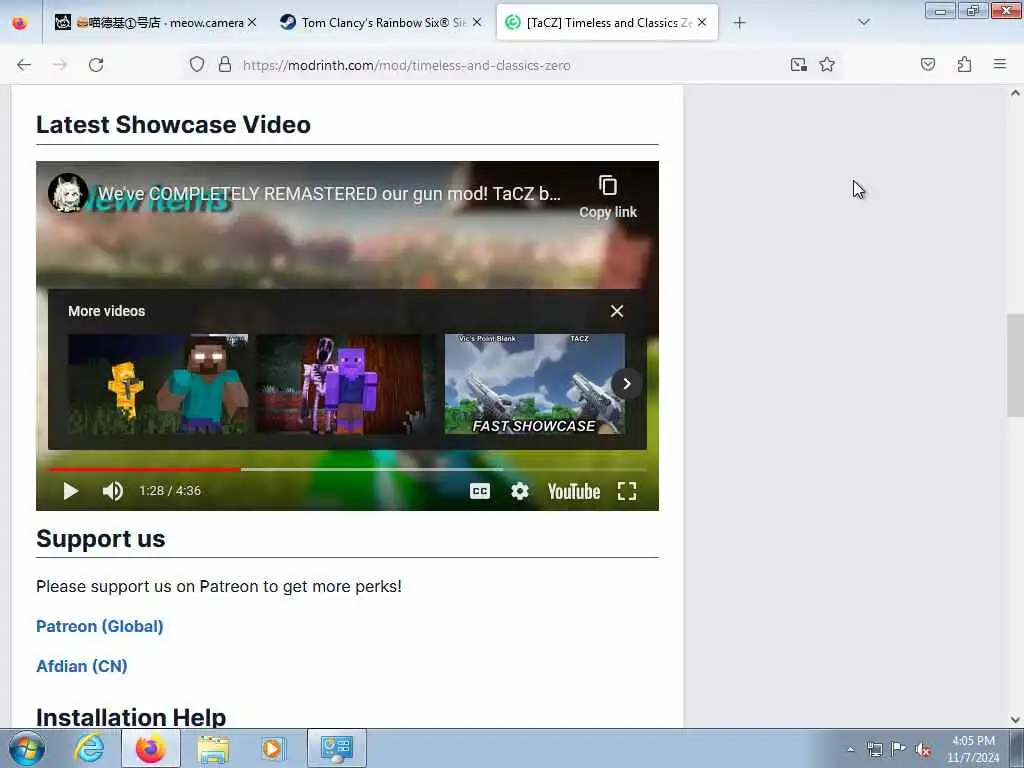Click the scrollbar up arrow
This screenshot has width=1024, height=768.
[x=1015, y=93]
